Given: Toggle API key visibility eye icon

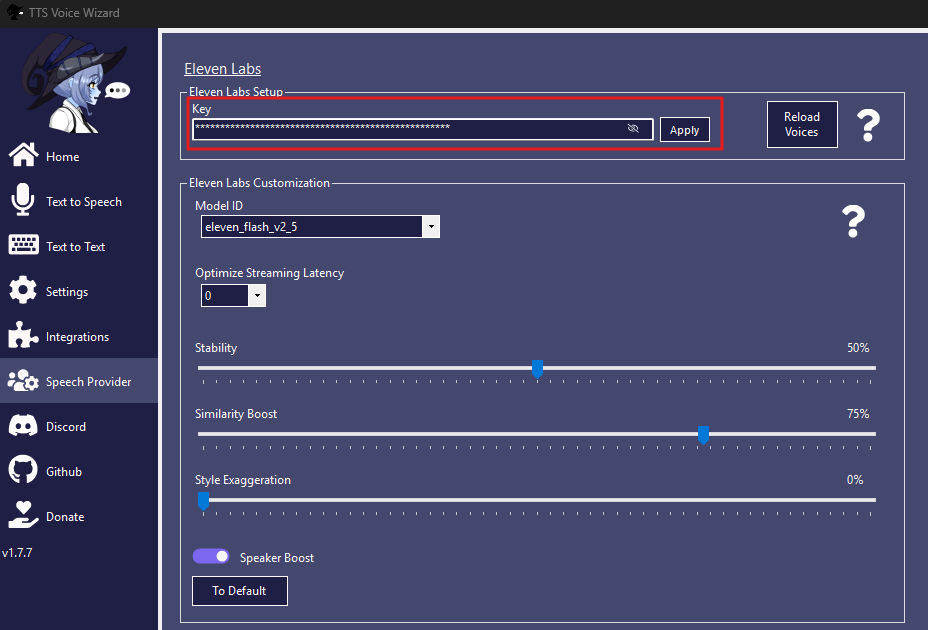Looking at the screenshot, I should 633,128.
